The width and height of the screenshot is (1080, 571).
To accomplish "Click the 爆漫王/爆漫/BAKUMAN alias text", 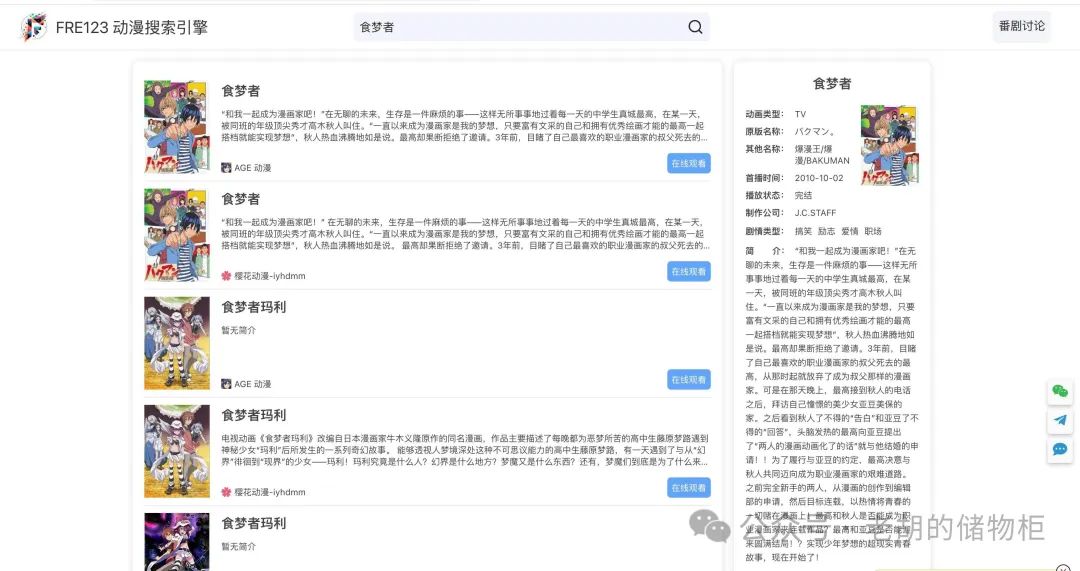I will pyautogui.click(x=822, y=154).
